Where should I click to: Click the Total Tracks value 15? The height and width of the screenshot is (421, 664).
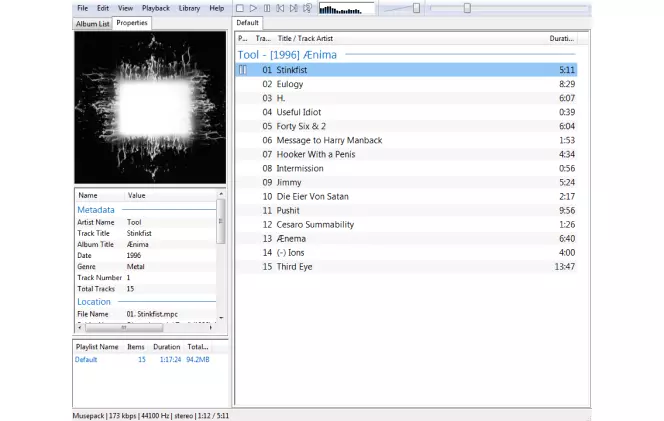(x=130, y=288)
